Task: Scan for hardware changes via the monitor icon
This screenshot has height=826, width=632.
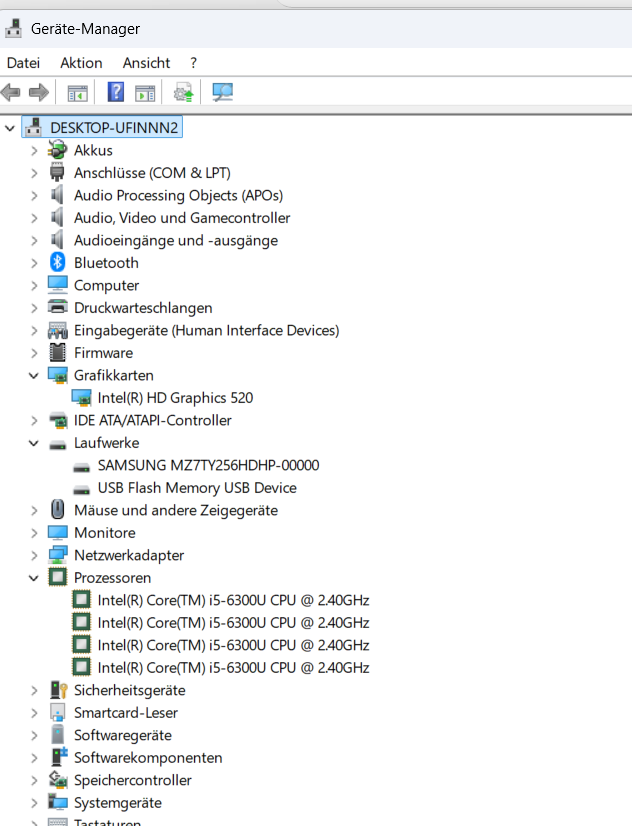Action: click(222, 92)
